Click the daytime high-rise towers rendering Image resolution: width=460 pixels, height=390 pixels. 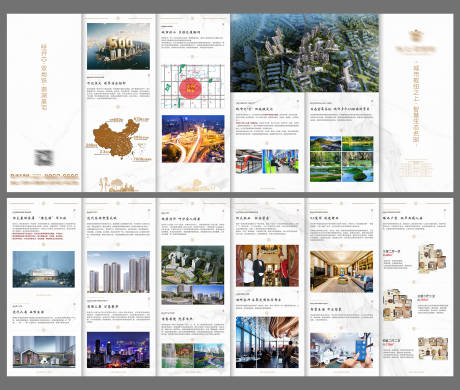118,272
